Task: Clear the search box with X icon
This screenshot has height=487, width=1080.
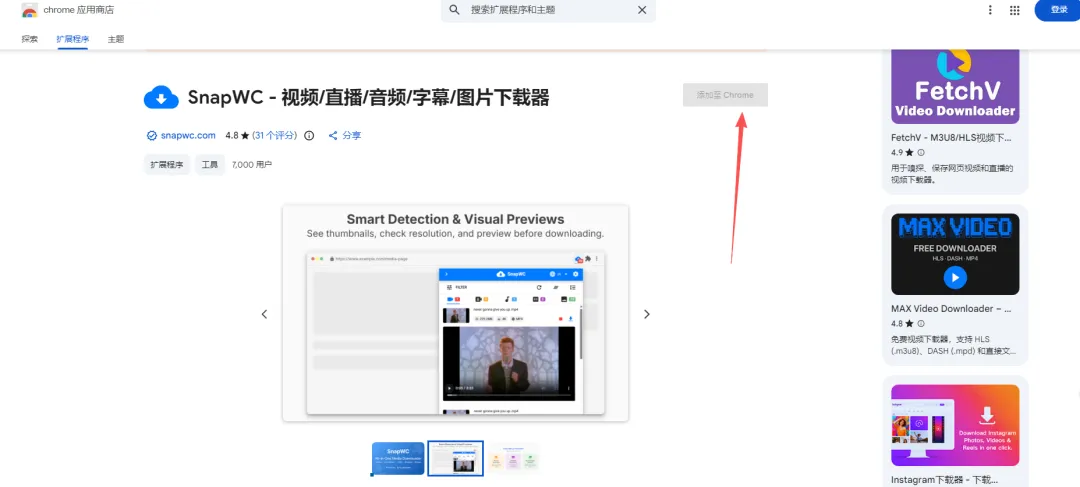Action: click(x=642, y=10)
